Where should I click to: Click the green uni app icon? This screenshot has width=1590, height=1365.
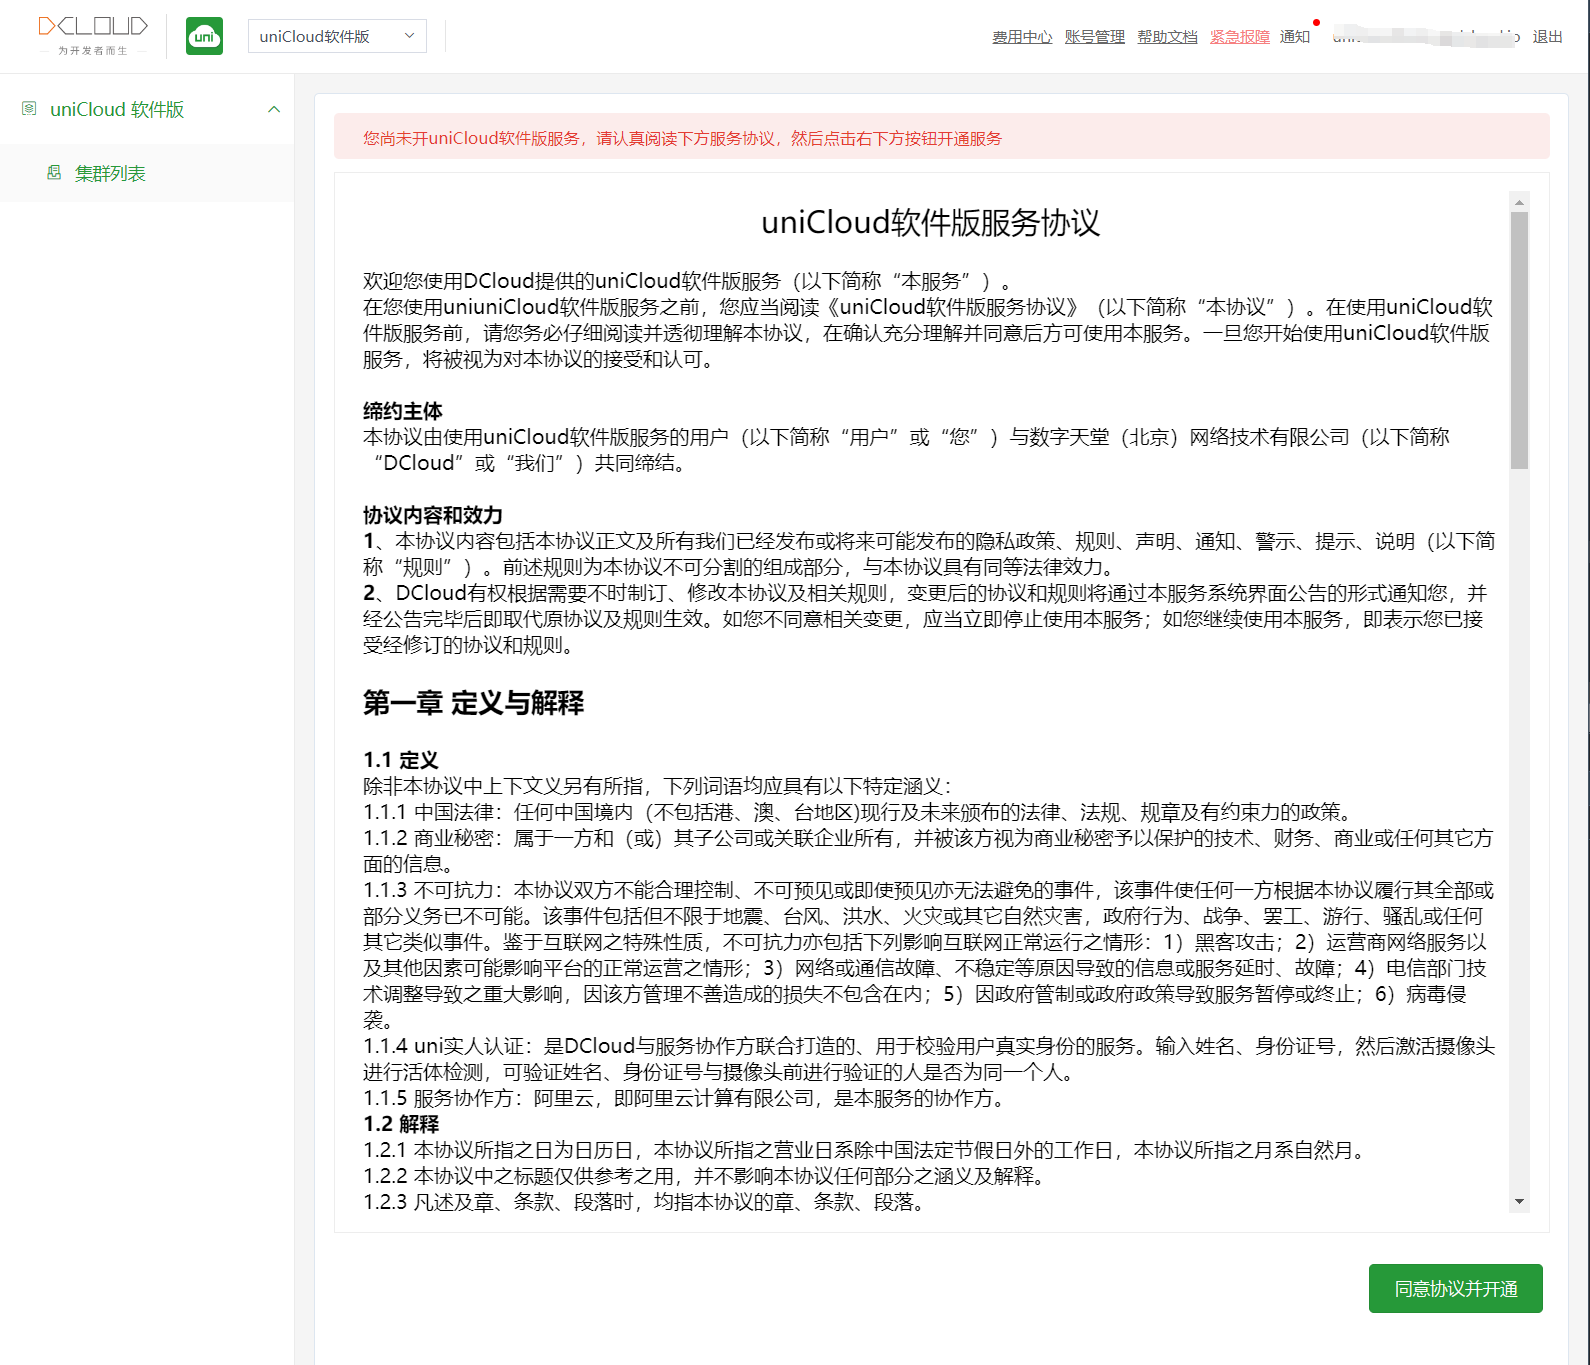coord(205,36)
